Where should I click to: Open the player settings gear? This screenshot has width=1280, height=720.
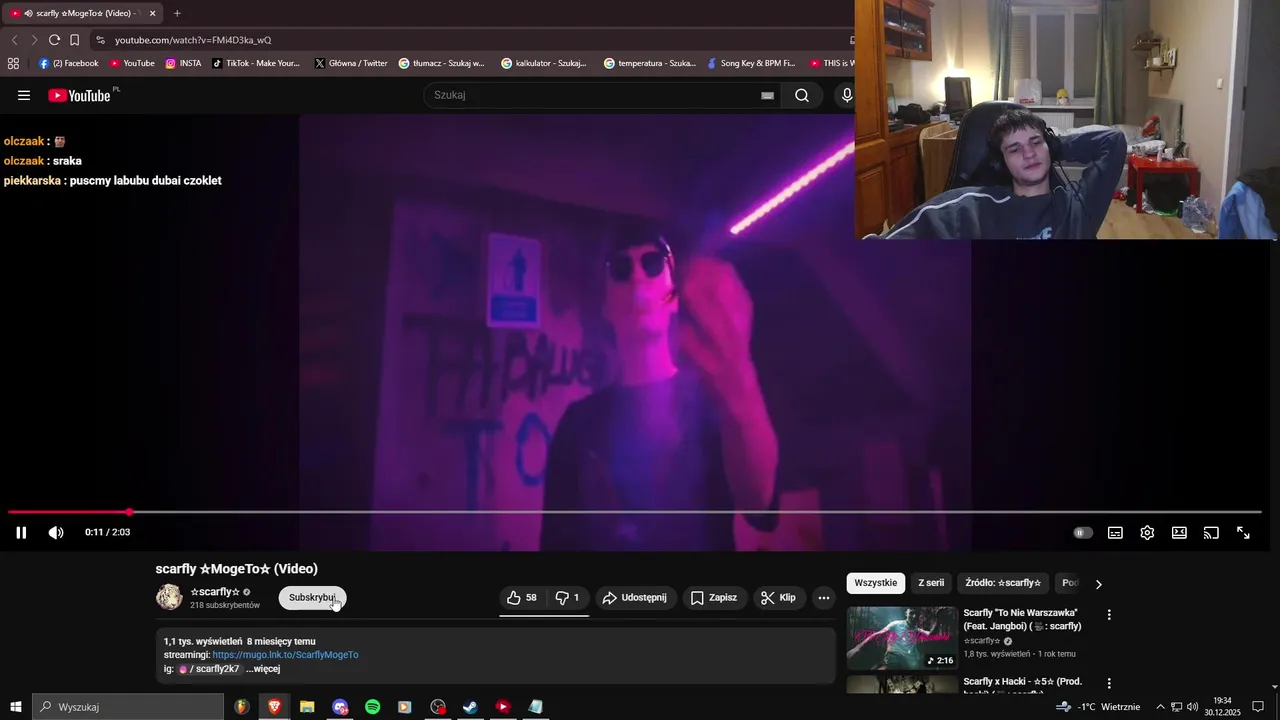pyautogui.click(x=1147, y=532)
